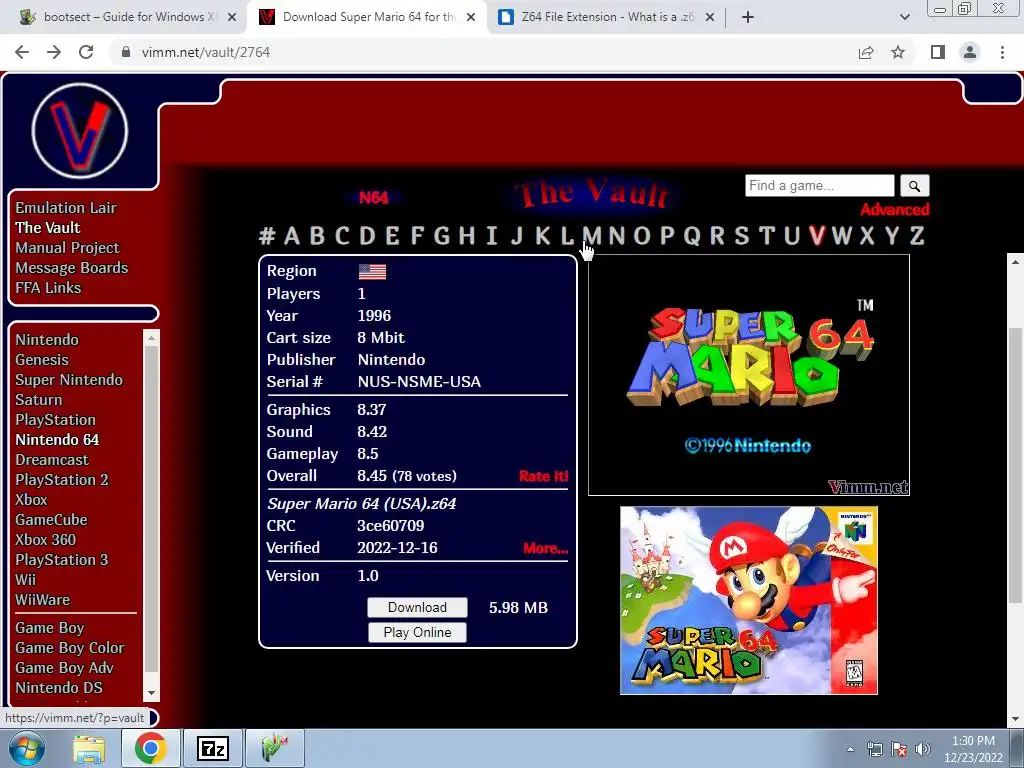Close the Z64 File Extension tab

(x=710, y=17)
